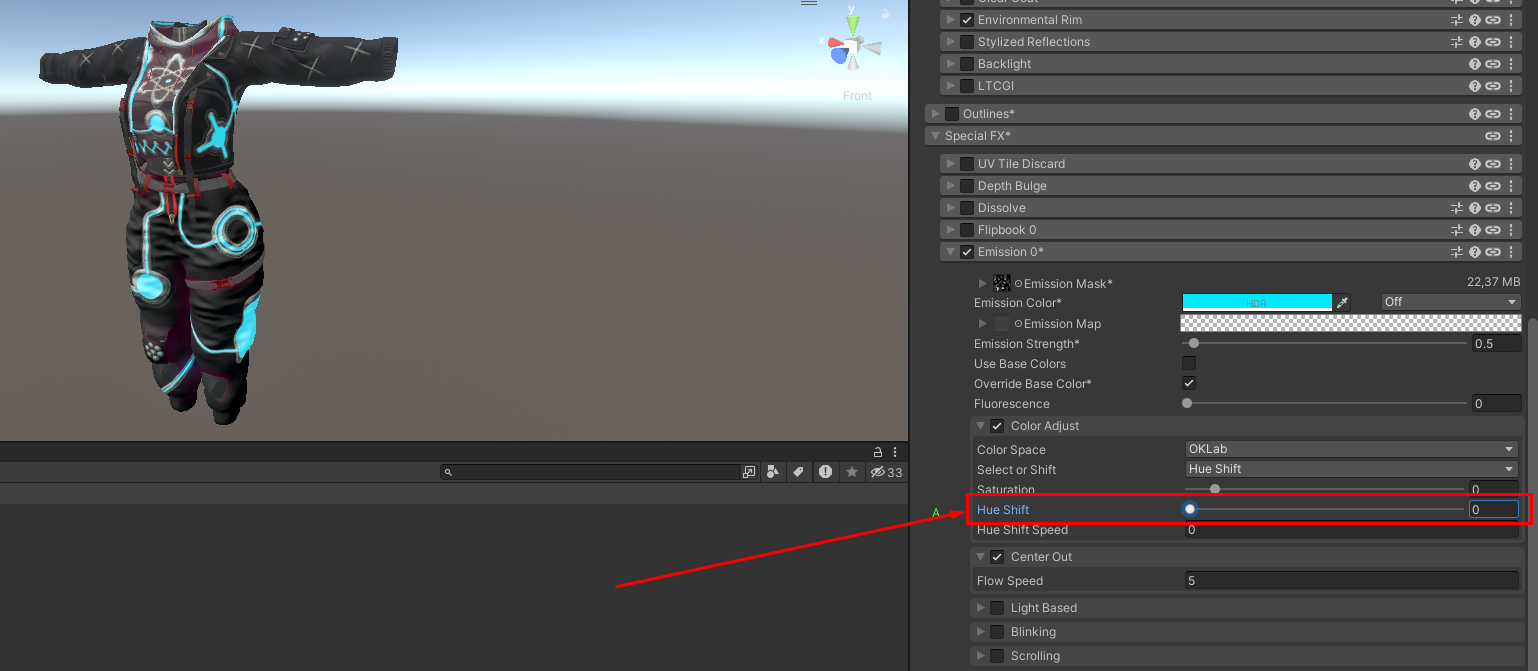Image resolution: width=1538 pixels, height=671 pixels.
Task: Click the link icon on Dissolve row
Action: pos(1493,208)
